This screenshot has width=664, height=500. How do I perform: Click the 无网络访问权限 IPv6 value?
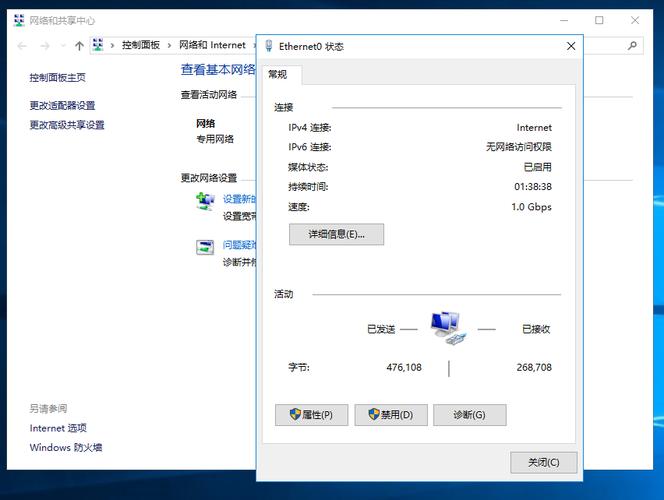click(x=519, y=147)
